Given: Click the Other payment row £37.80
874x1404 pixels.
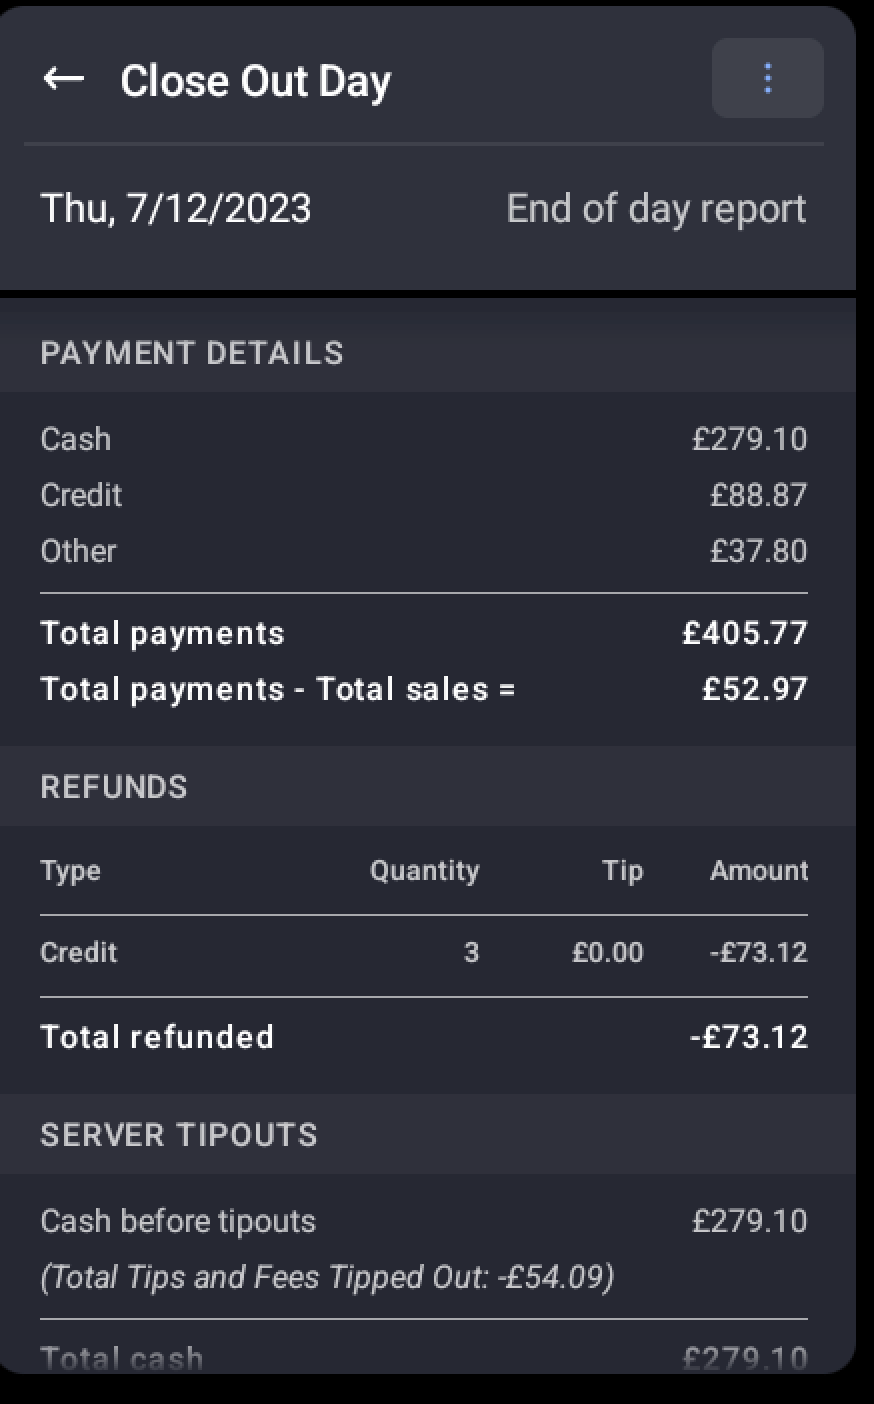Looking at the screenshot, I should coord(758,551).
